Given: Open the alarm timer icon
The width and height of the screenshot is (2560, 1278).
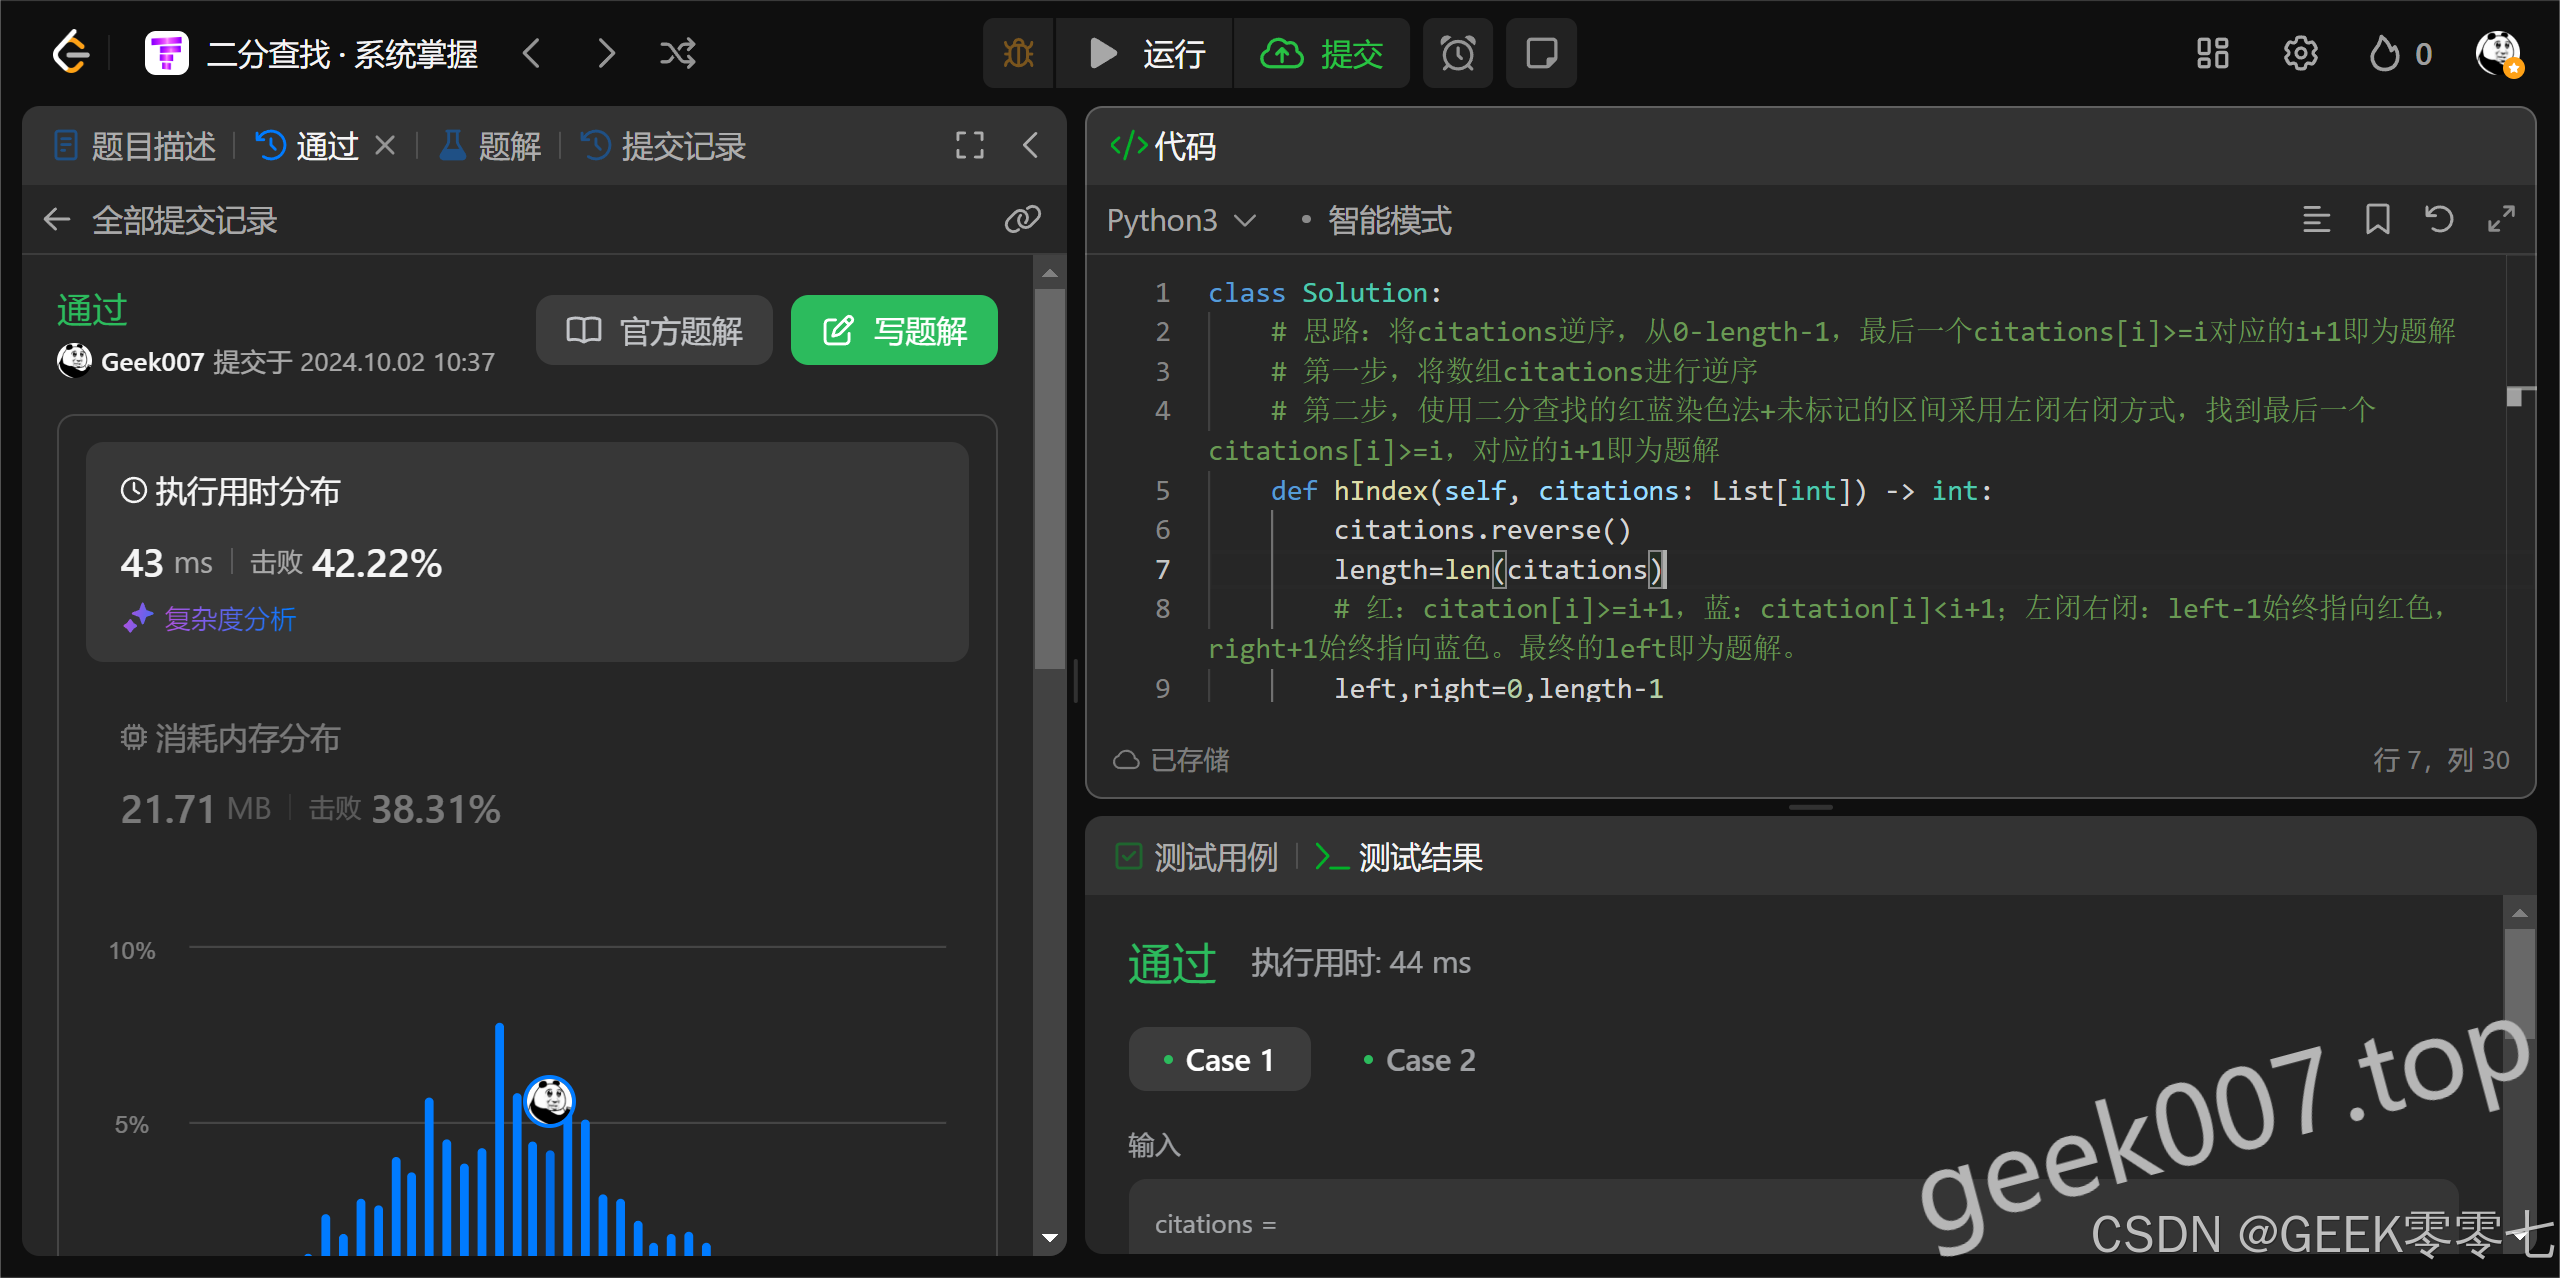Looking at the screenshot, I should point(1457,53).
